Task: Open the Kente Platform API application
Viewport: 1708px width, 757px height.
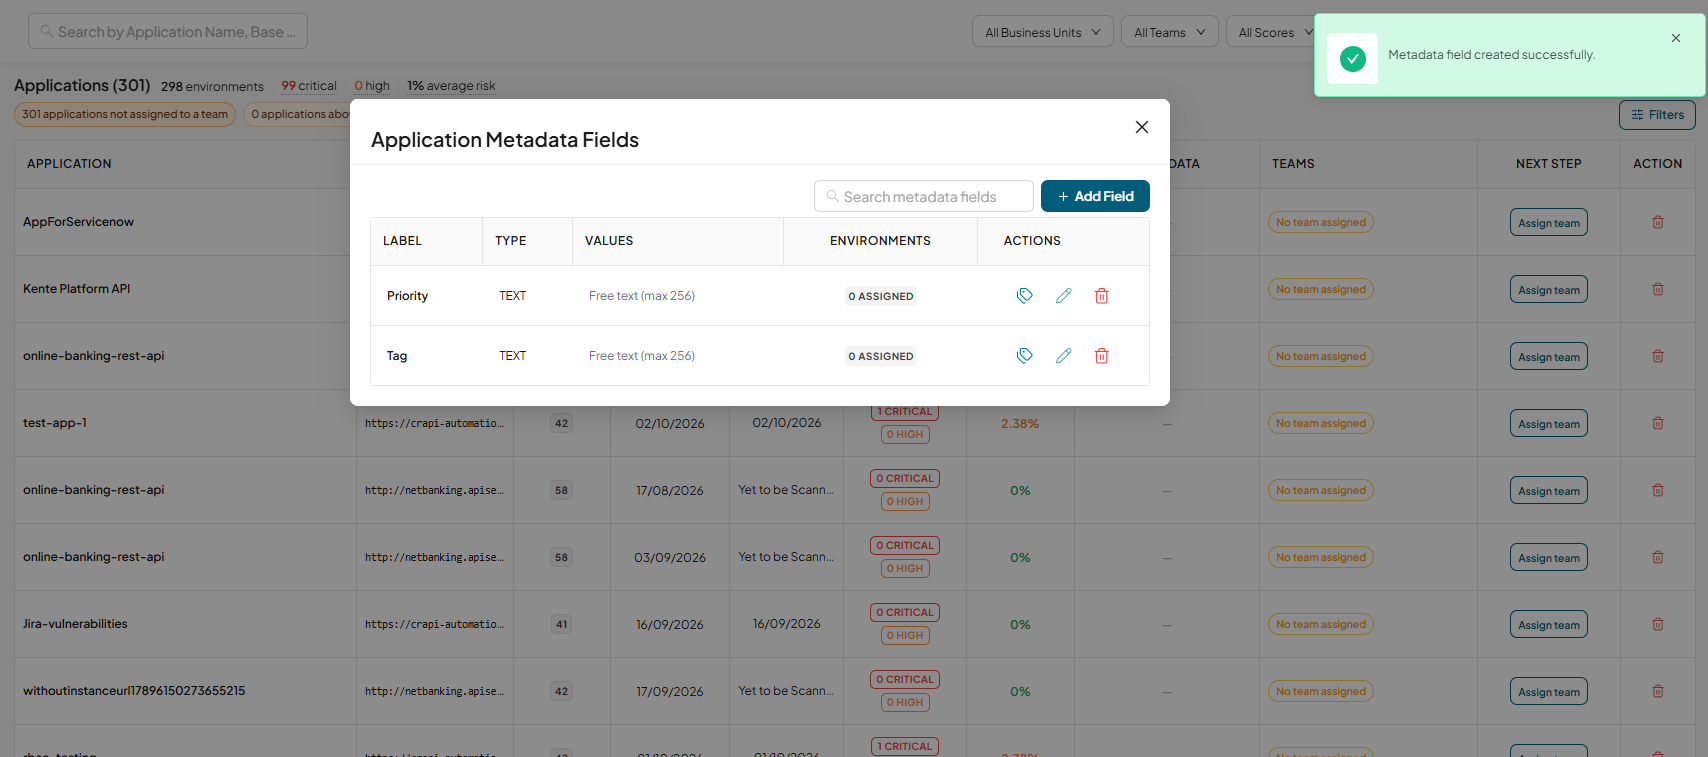Action: (77, 289)
